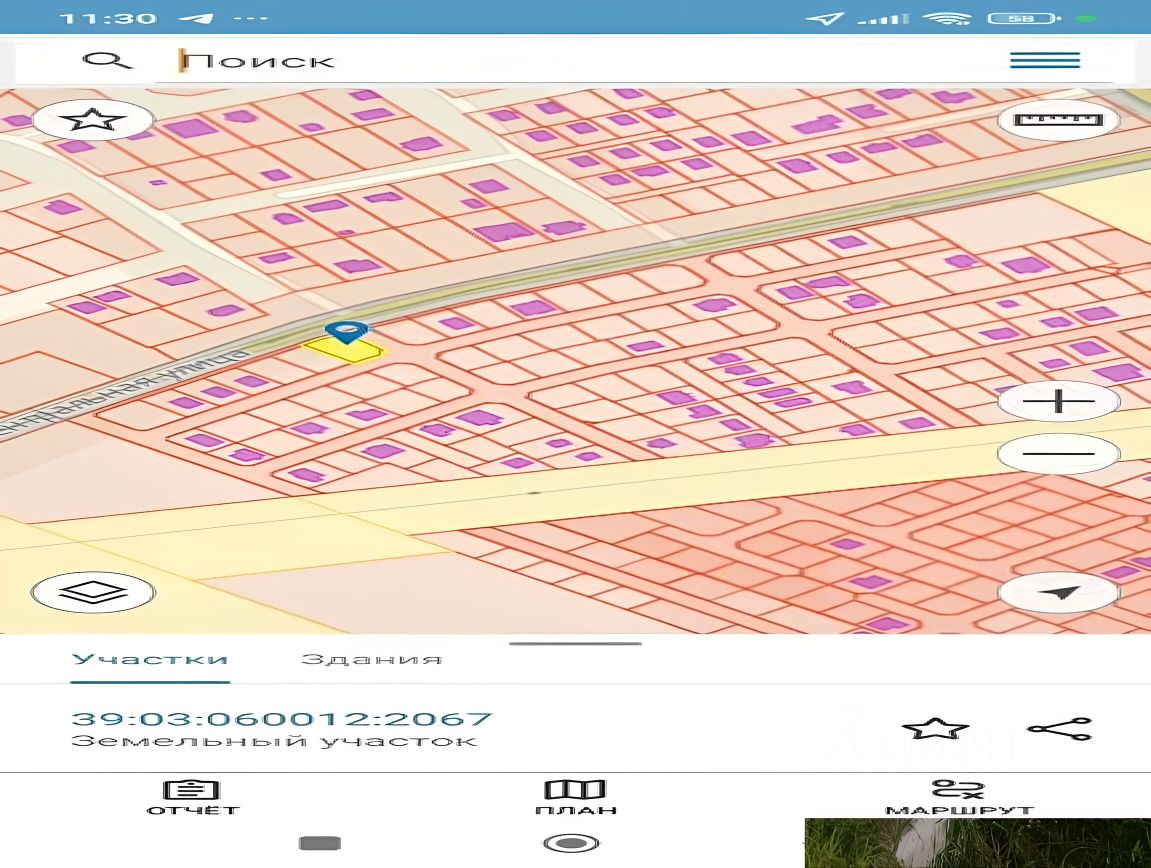Tap the Android home navigation button
Viewport: 1151px width, 868px height.
(571, 843)
